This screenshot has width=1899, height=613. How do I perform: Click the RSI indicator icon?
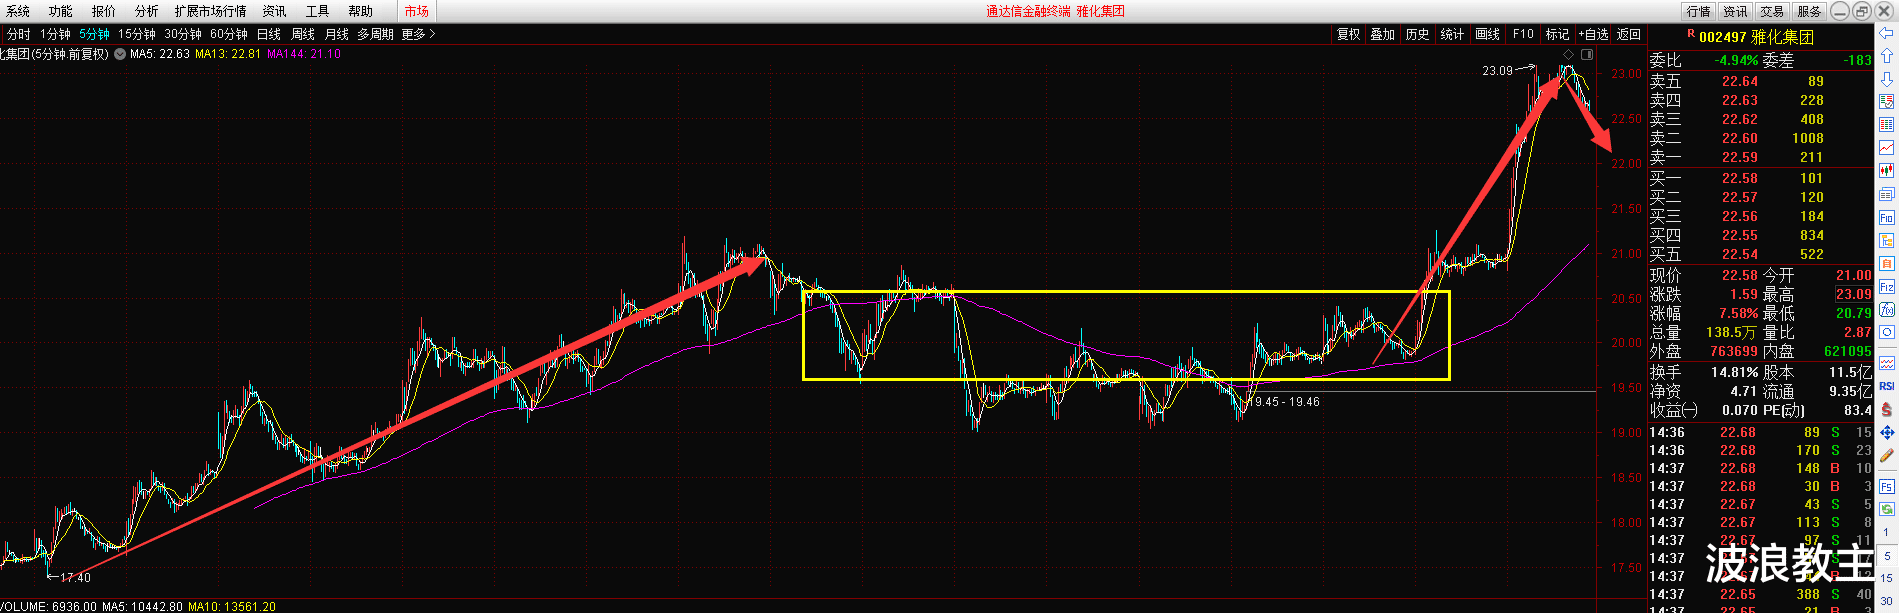coord(1886,385)
